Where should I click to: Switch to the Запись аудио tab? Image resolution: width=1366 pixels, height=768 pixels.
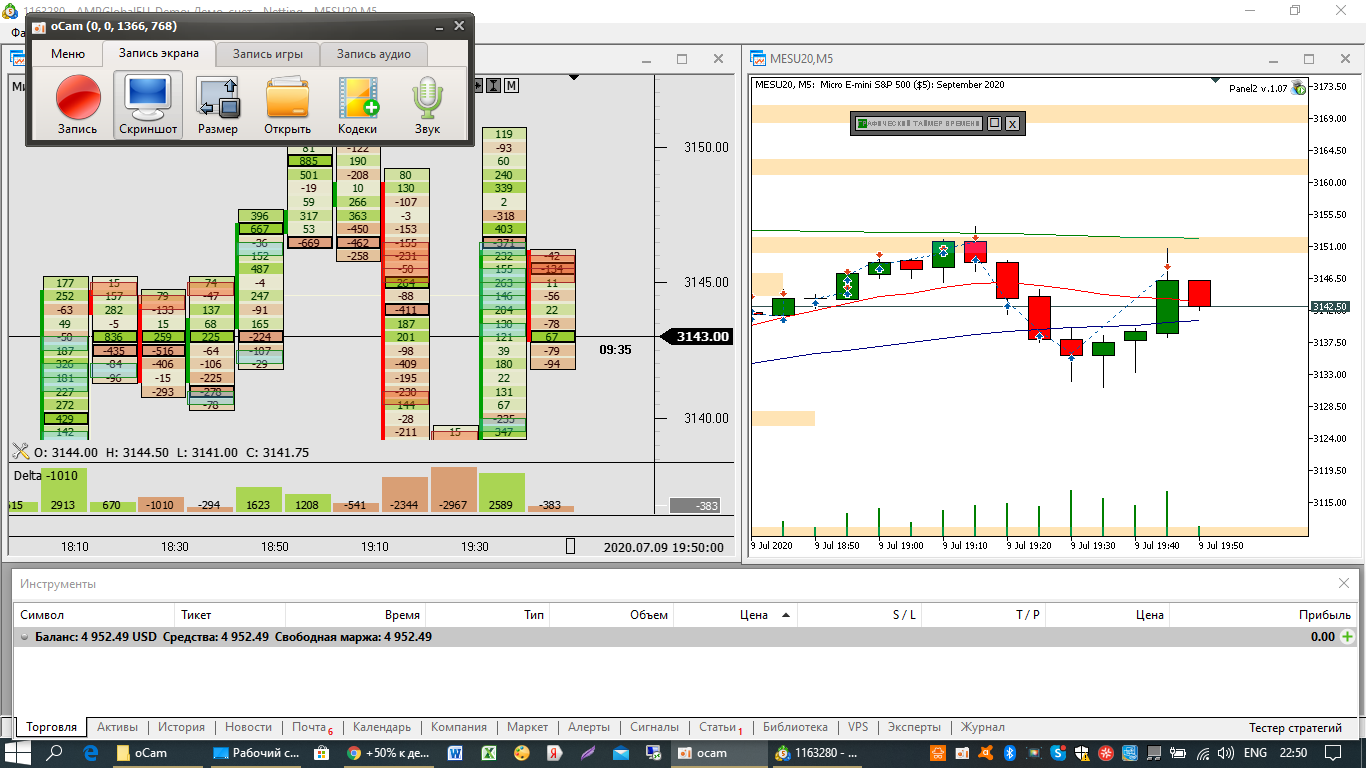coord(373,54)
